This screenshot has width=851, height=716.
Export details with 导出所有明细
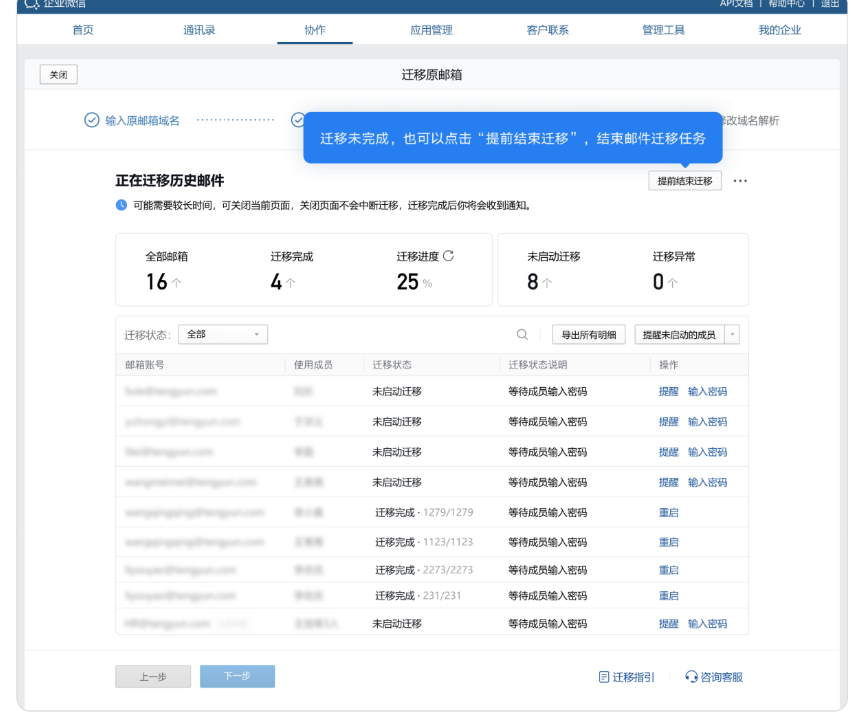[589, 334]
